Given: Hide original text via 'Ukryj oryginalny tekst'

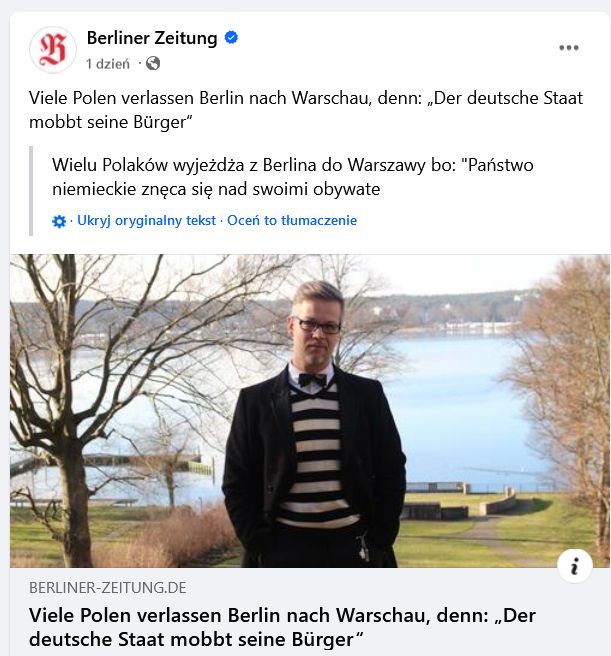Looking at the screenshot, I should point(146,220).
